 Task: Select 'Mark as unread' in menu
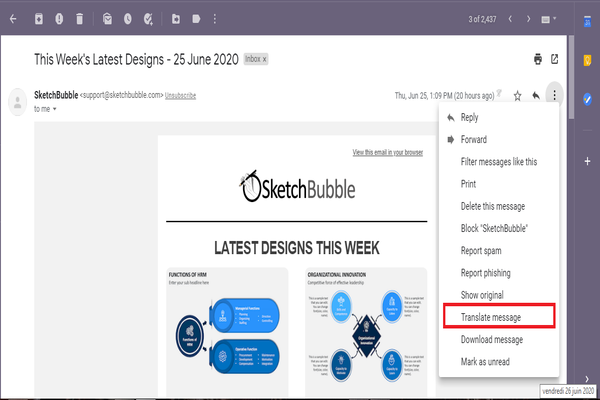(x=499, y=362)
